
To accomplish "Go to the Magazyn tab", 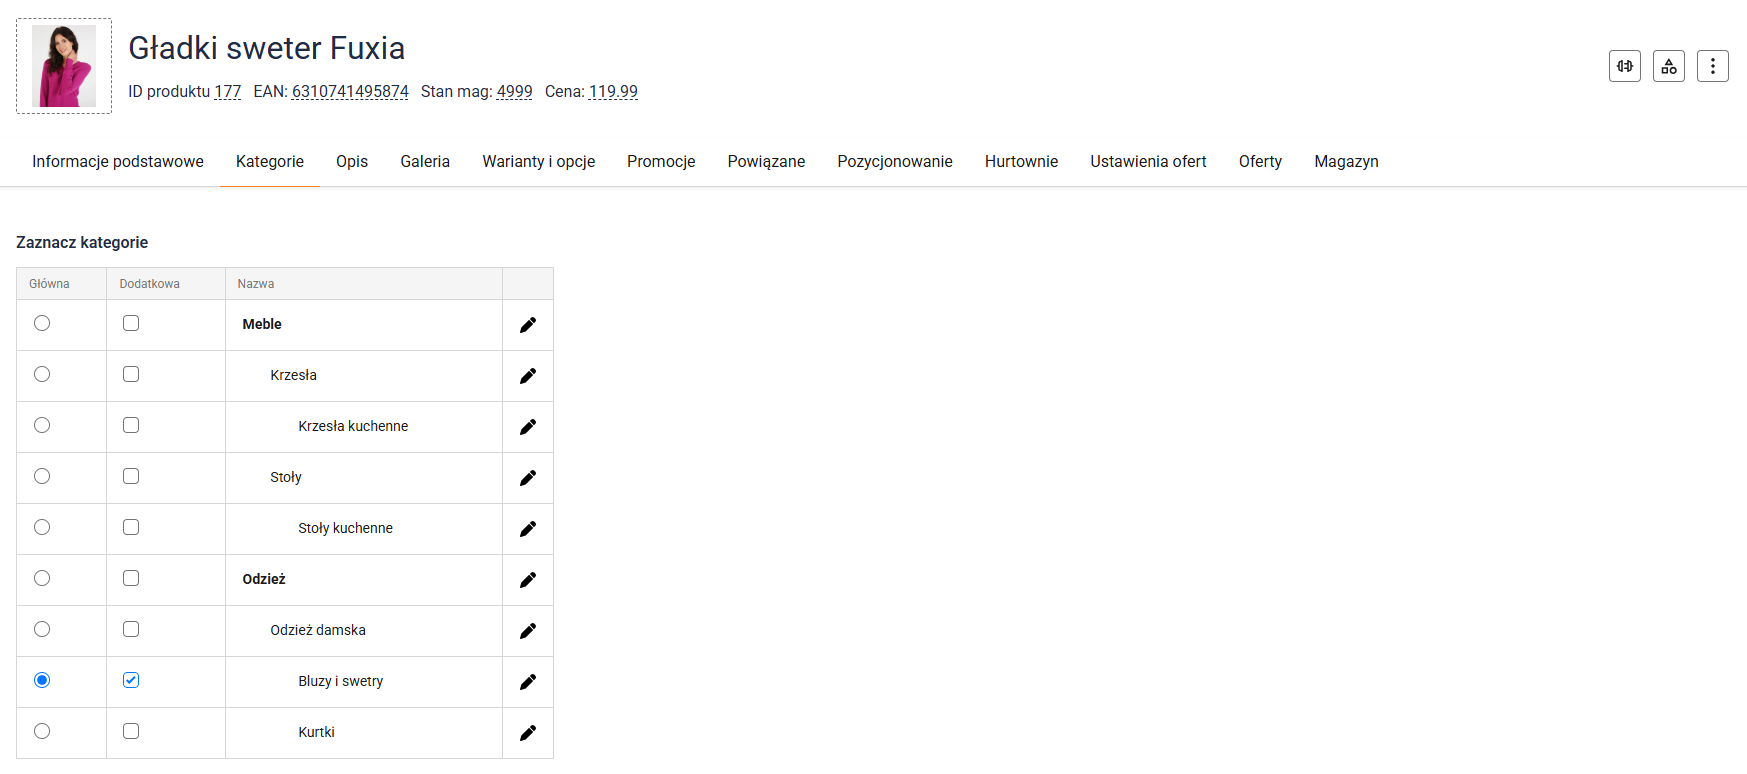I will [1346, 161].
